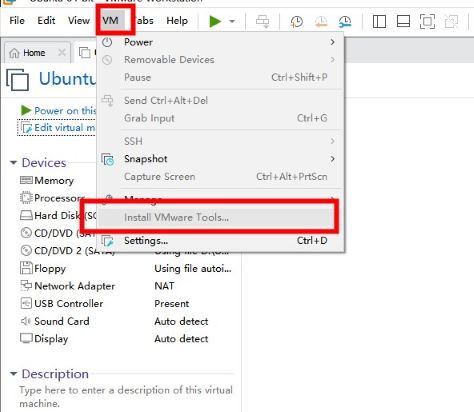Screen dimensions: 474x412
Task: Choose Send Ctrl+Alt+Del menu entry
Action: [x=221, y=100]
